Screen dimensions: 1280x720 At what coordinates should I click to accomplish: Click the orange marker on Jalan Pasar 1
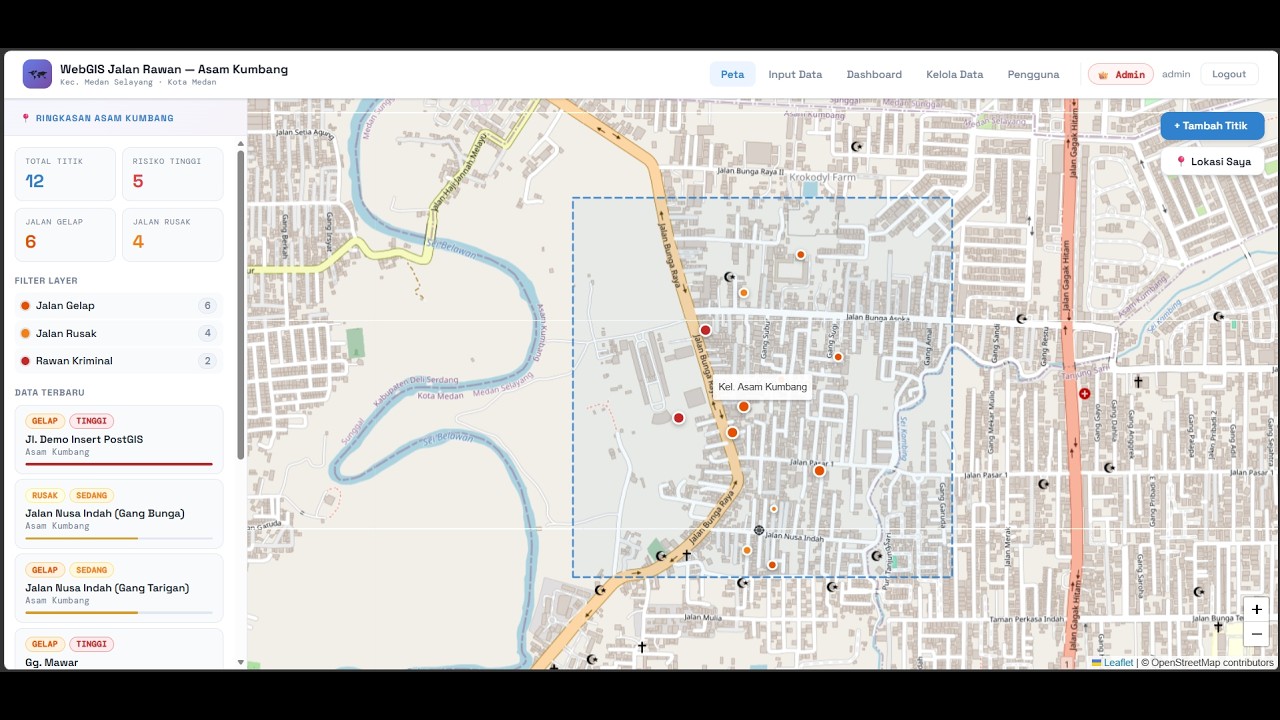click(x=819, y=471)
